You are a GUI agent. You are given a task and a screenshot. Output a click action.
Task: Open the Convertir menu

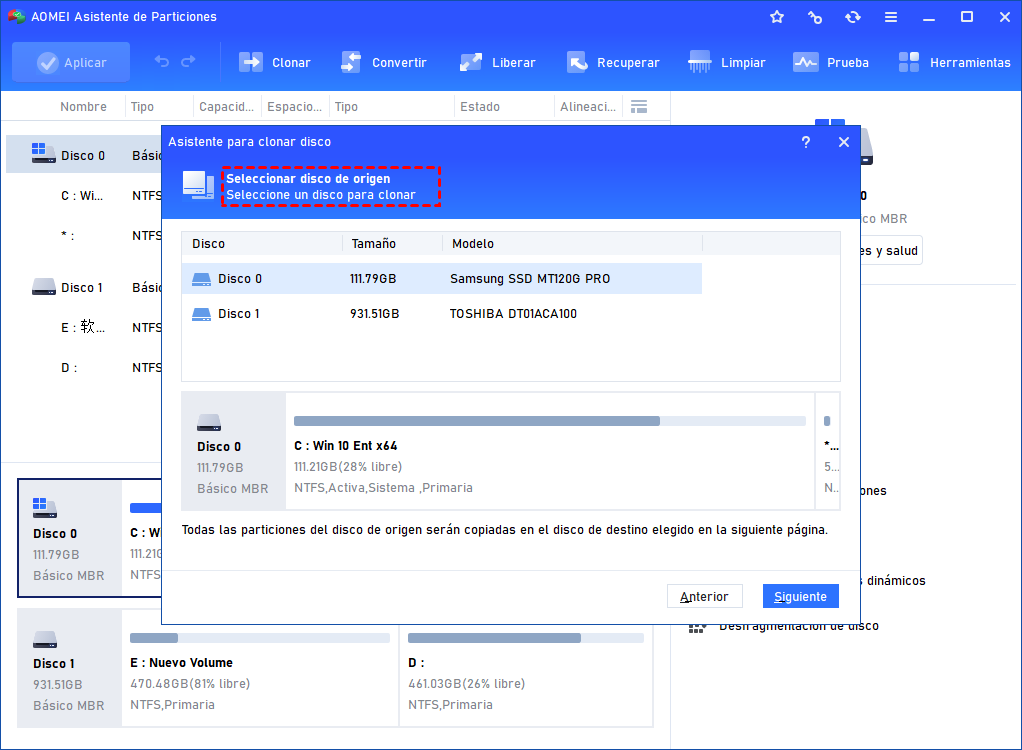coord(383,63)
